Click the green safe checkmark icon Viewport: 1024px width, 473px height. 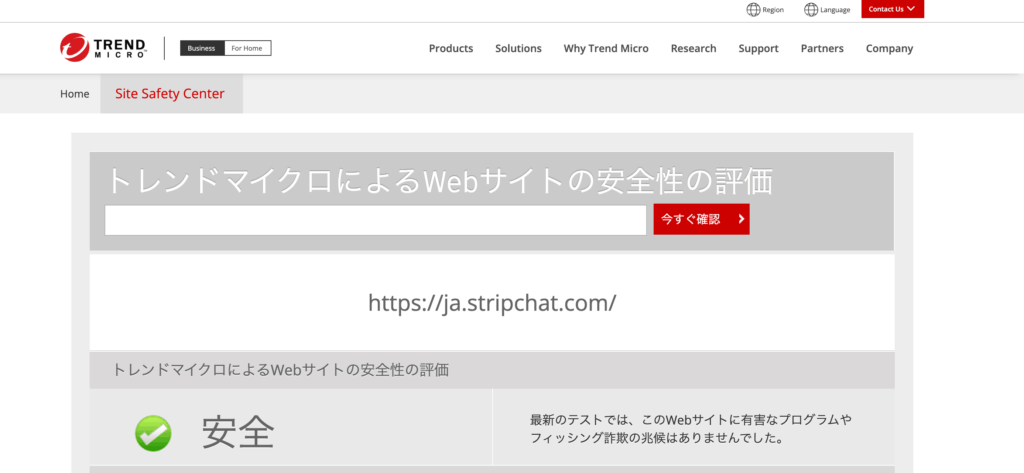[153, 433]
